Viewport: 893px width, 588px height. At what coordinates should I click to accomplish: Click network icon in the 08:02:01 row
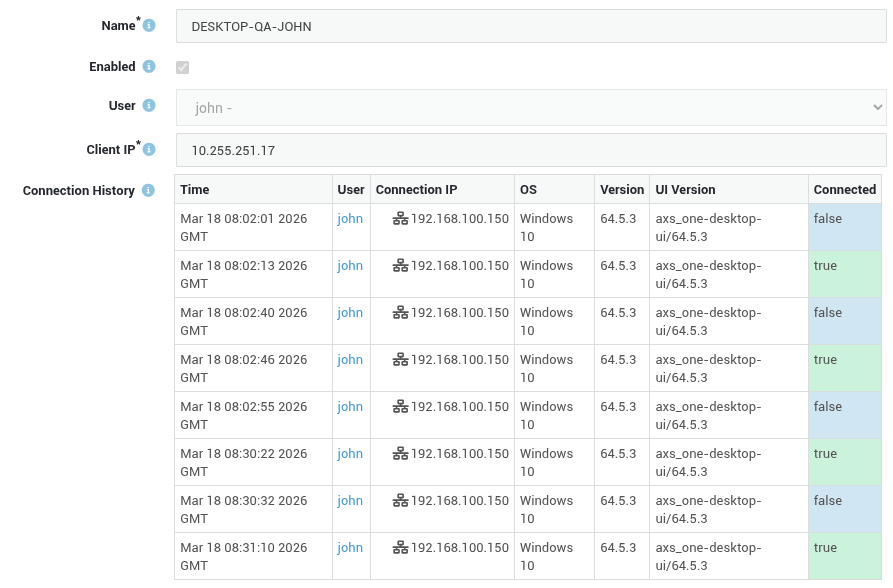(x=400, y=219)
